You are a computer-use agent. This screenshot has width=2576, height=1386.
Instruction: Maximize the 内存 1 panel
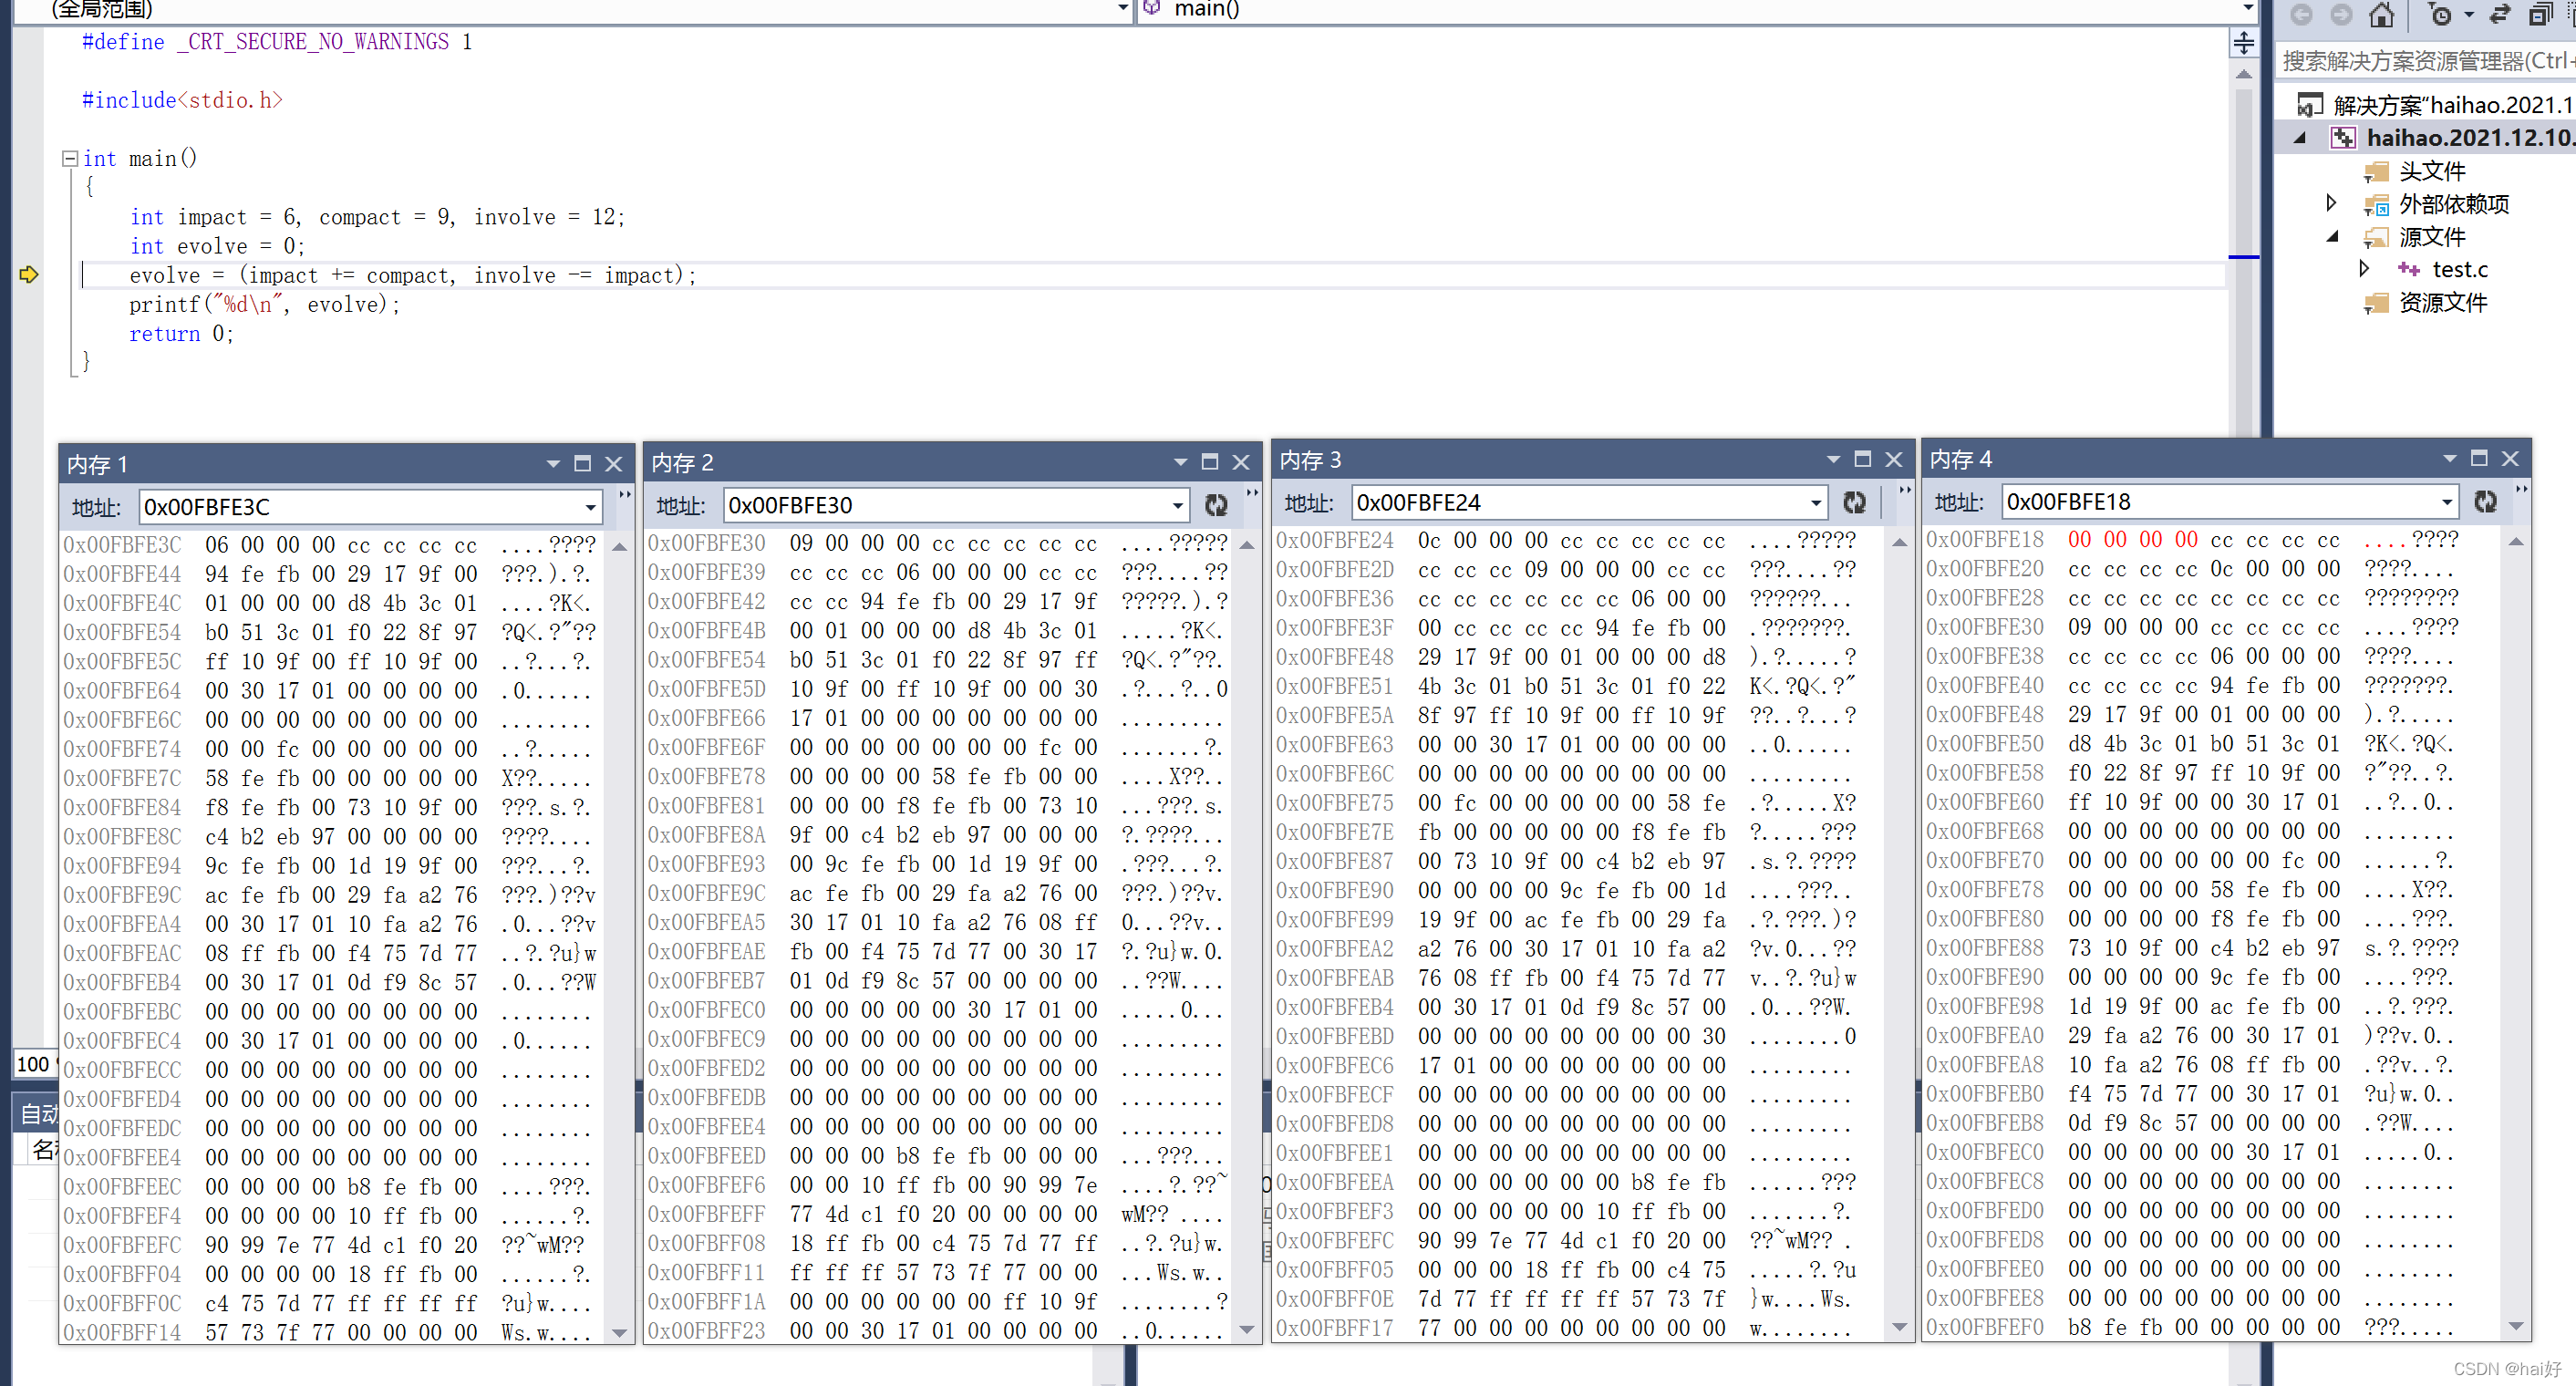[x=583, y=464]
